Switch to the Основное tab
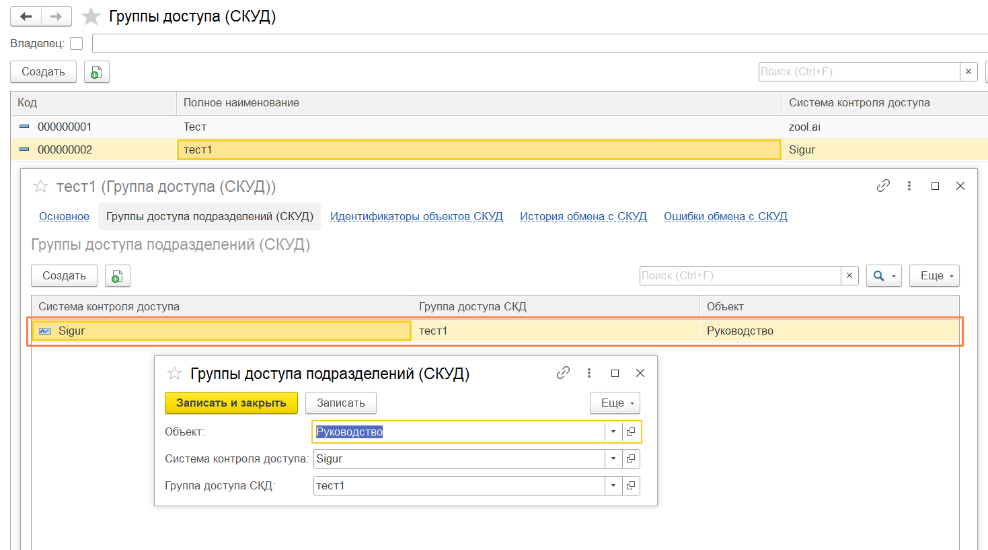Screen dimensions: 988x550 (x=64, y=216)
